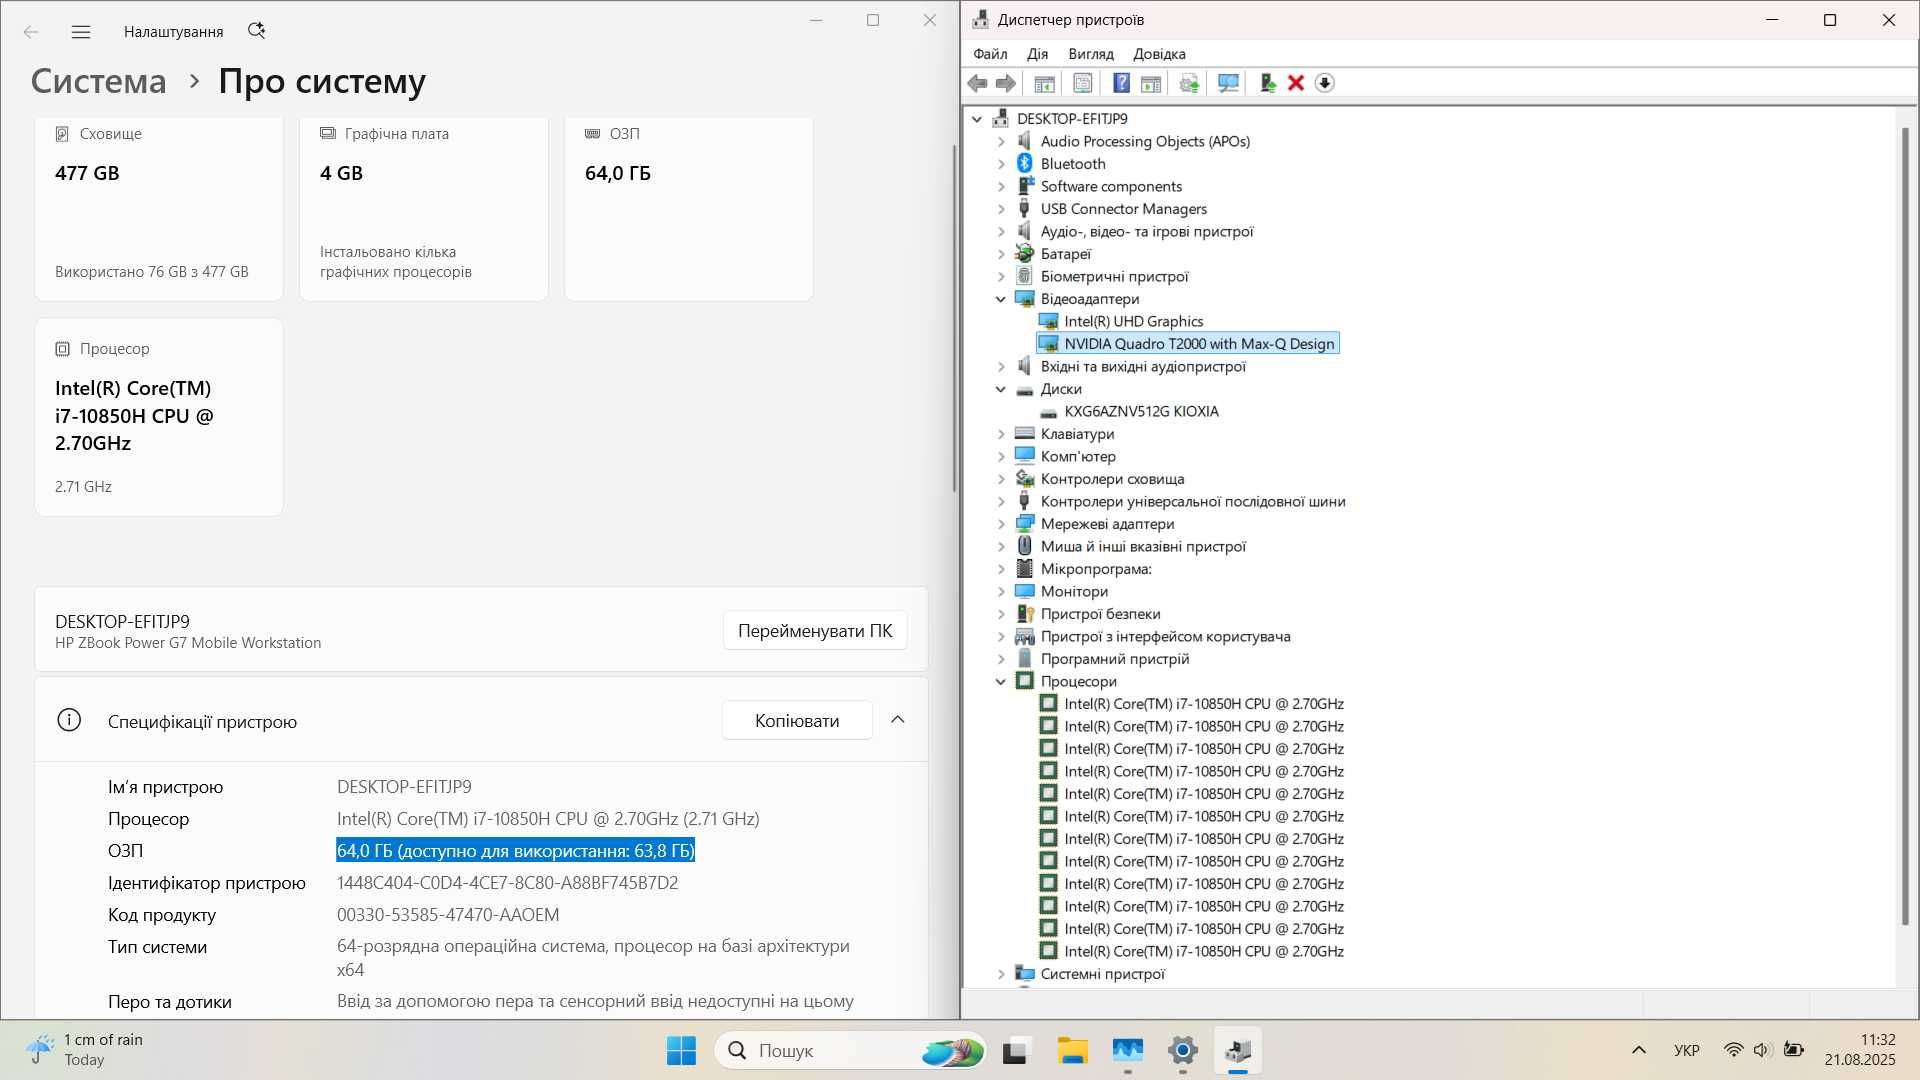Click the Settings back arrow
Screen dimensions: 1920x1080
(x=31, y=32)
